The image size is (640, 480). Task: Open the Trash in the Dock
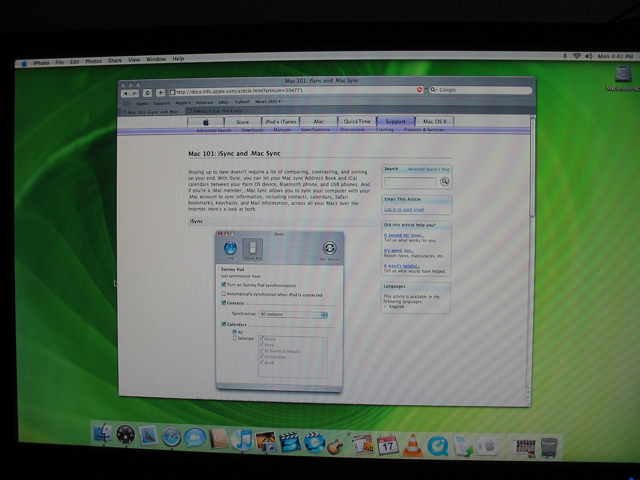[x=549, y=447]
